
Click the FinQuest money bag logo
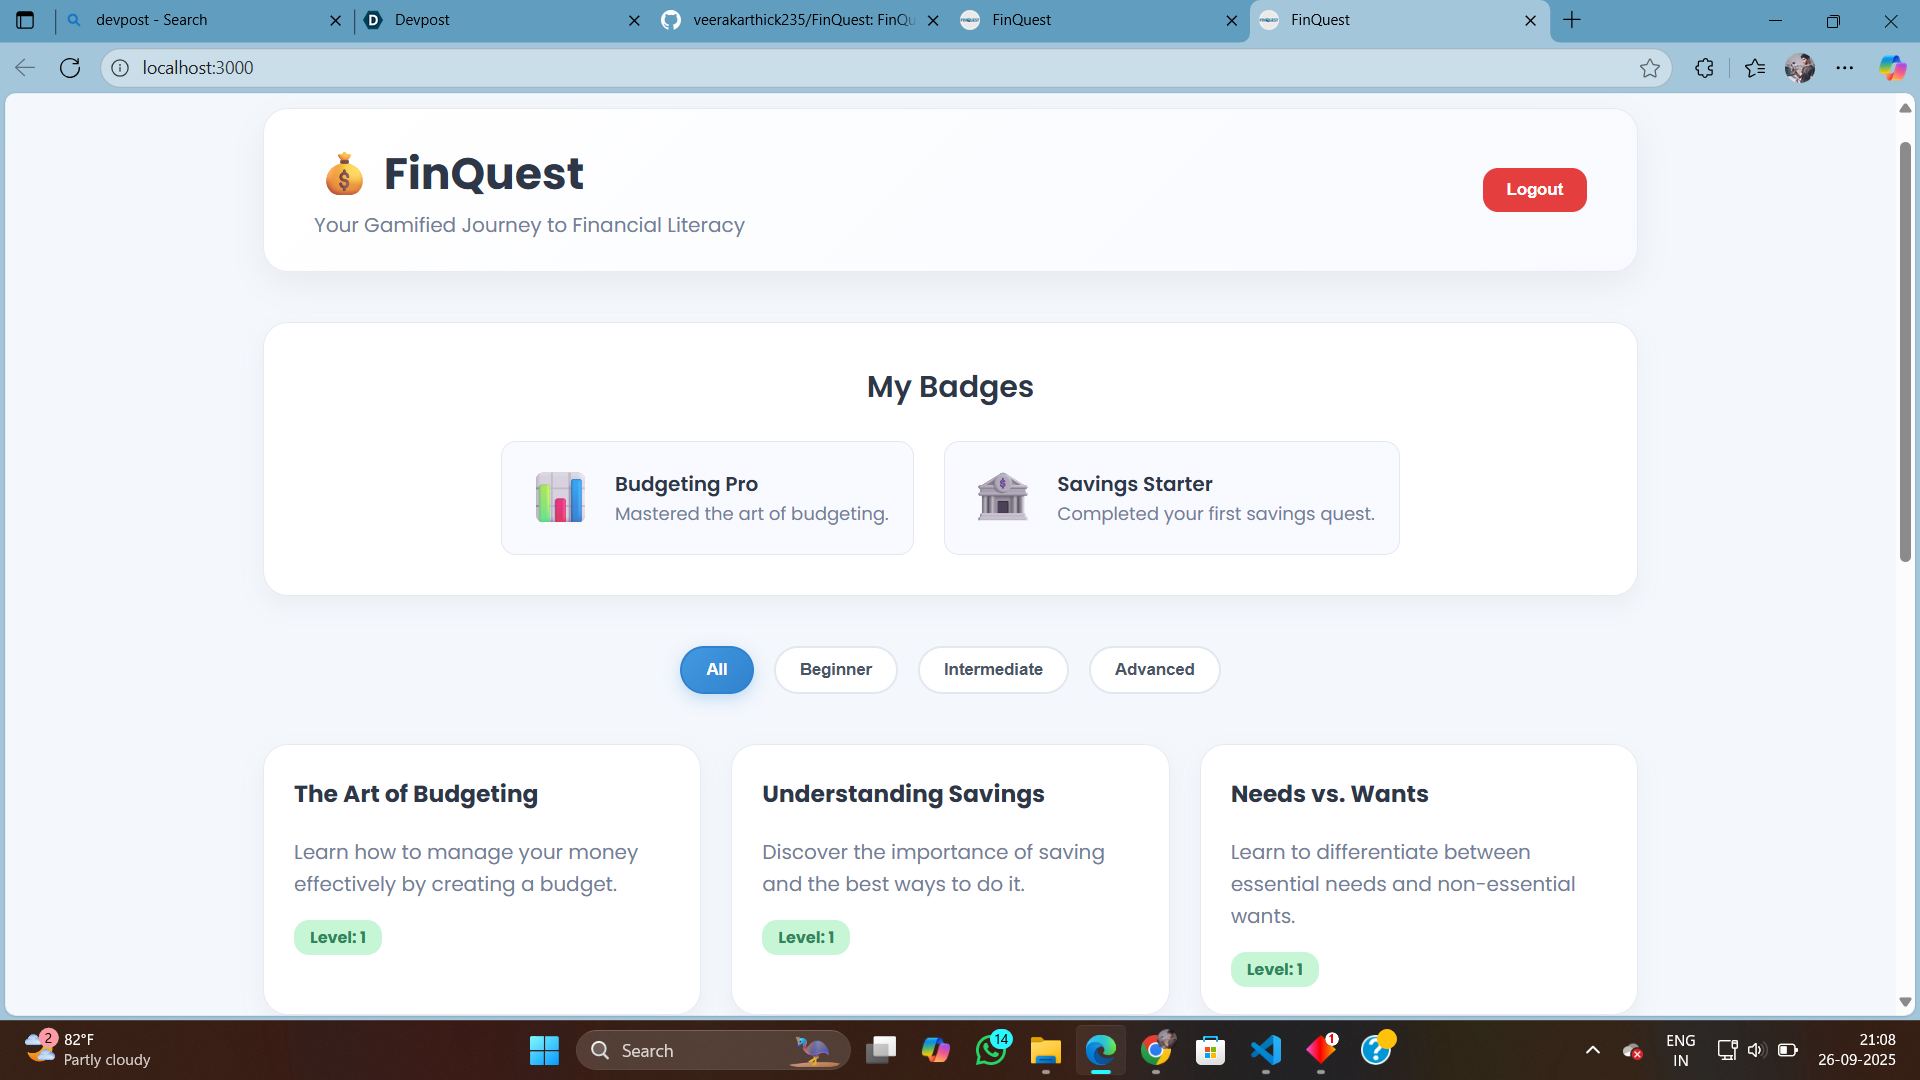coord(344,175)
